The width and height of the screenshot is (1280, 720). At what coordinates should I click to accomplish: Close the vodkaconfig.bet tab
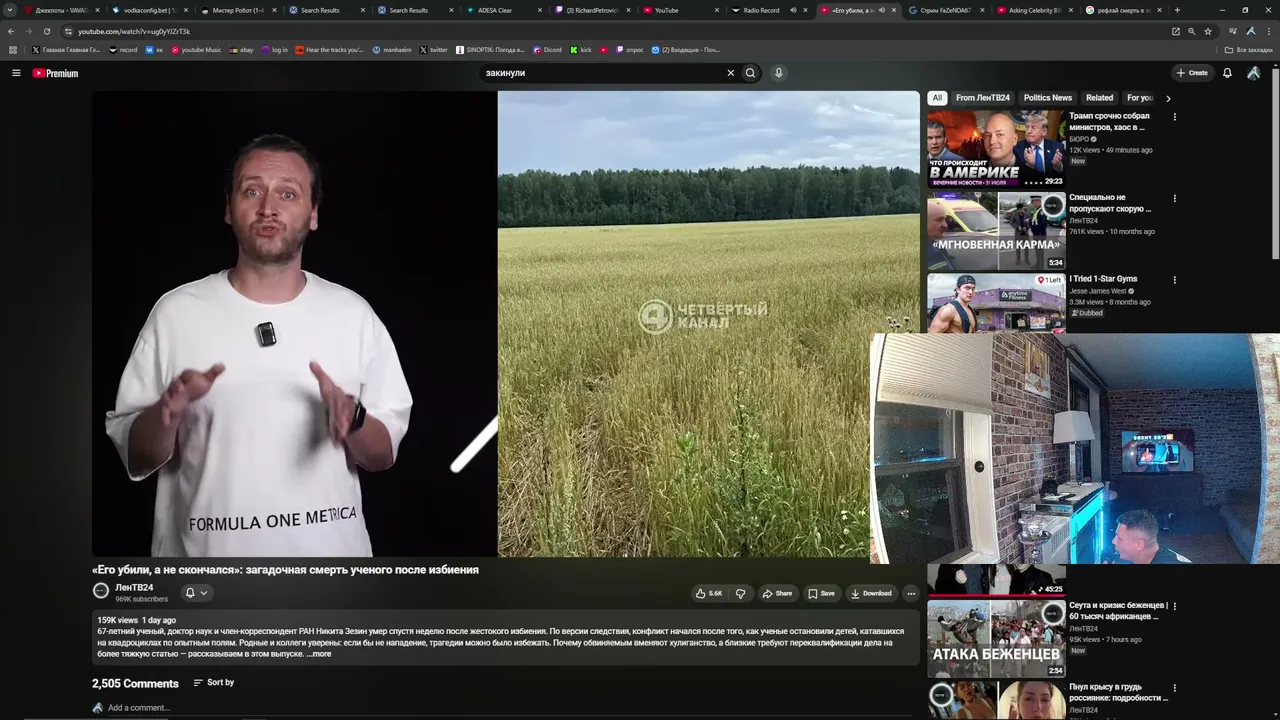pos(186,10)
